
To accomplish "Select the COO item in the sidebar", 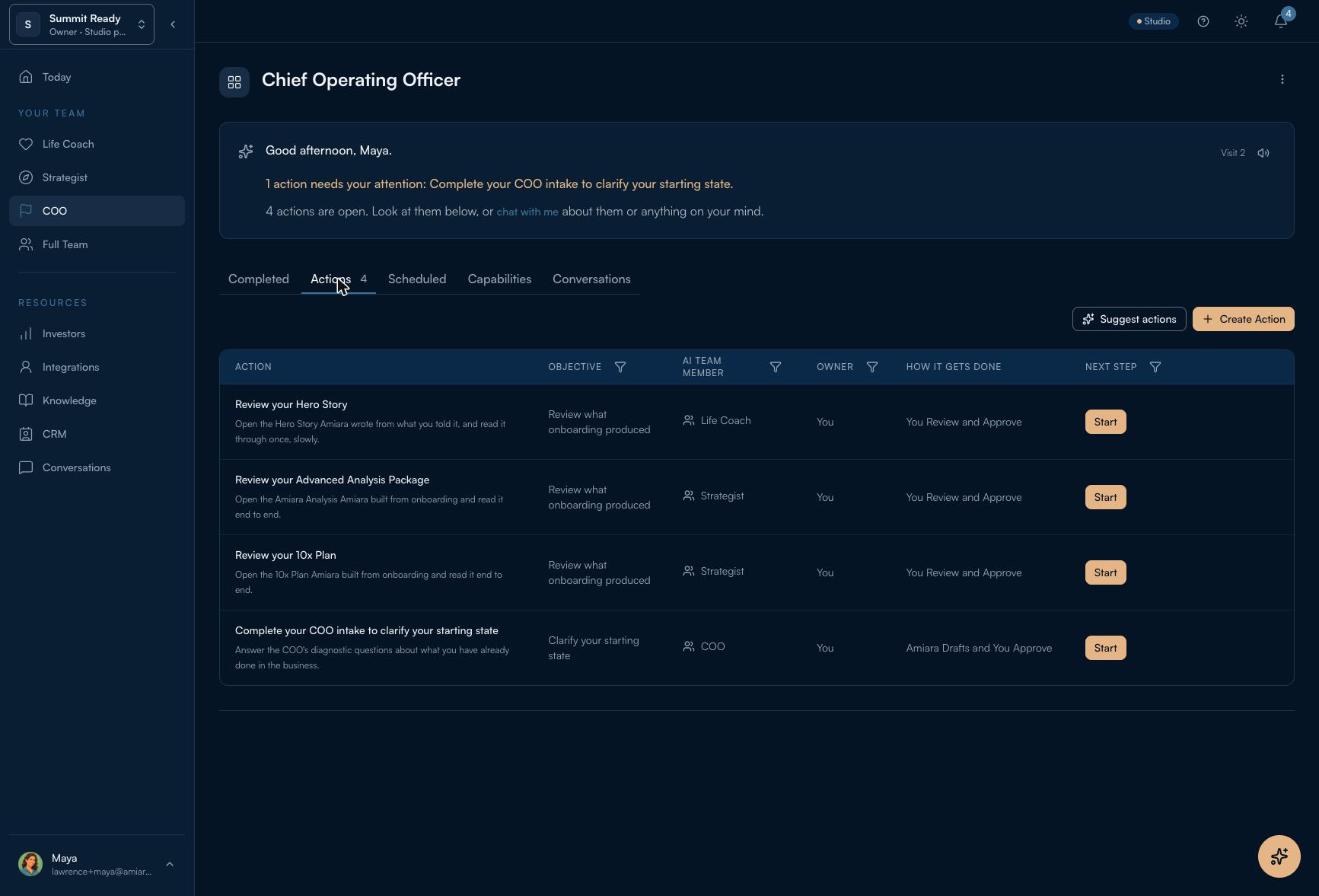I will [97, 211].
